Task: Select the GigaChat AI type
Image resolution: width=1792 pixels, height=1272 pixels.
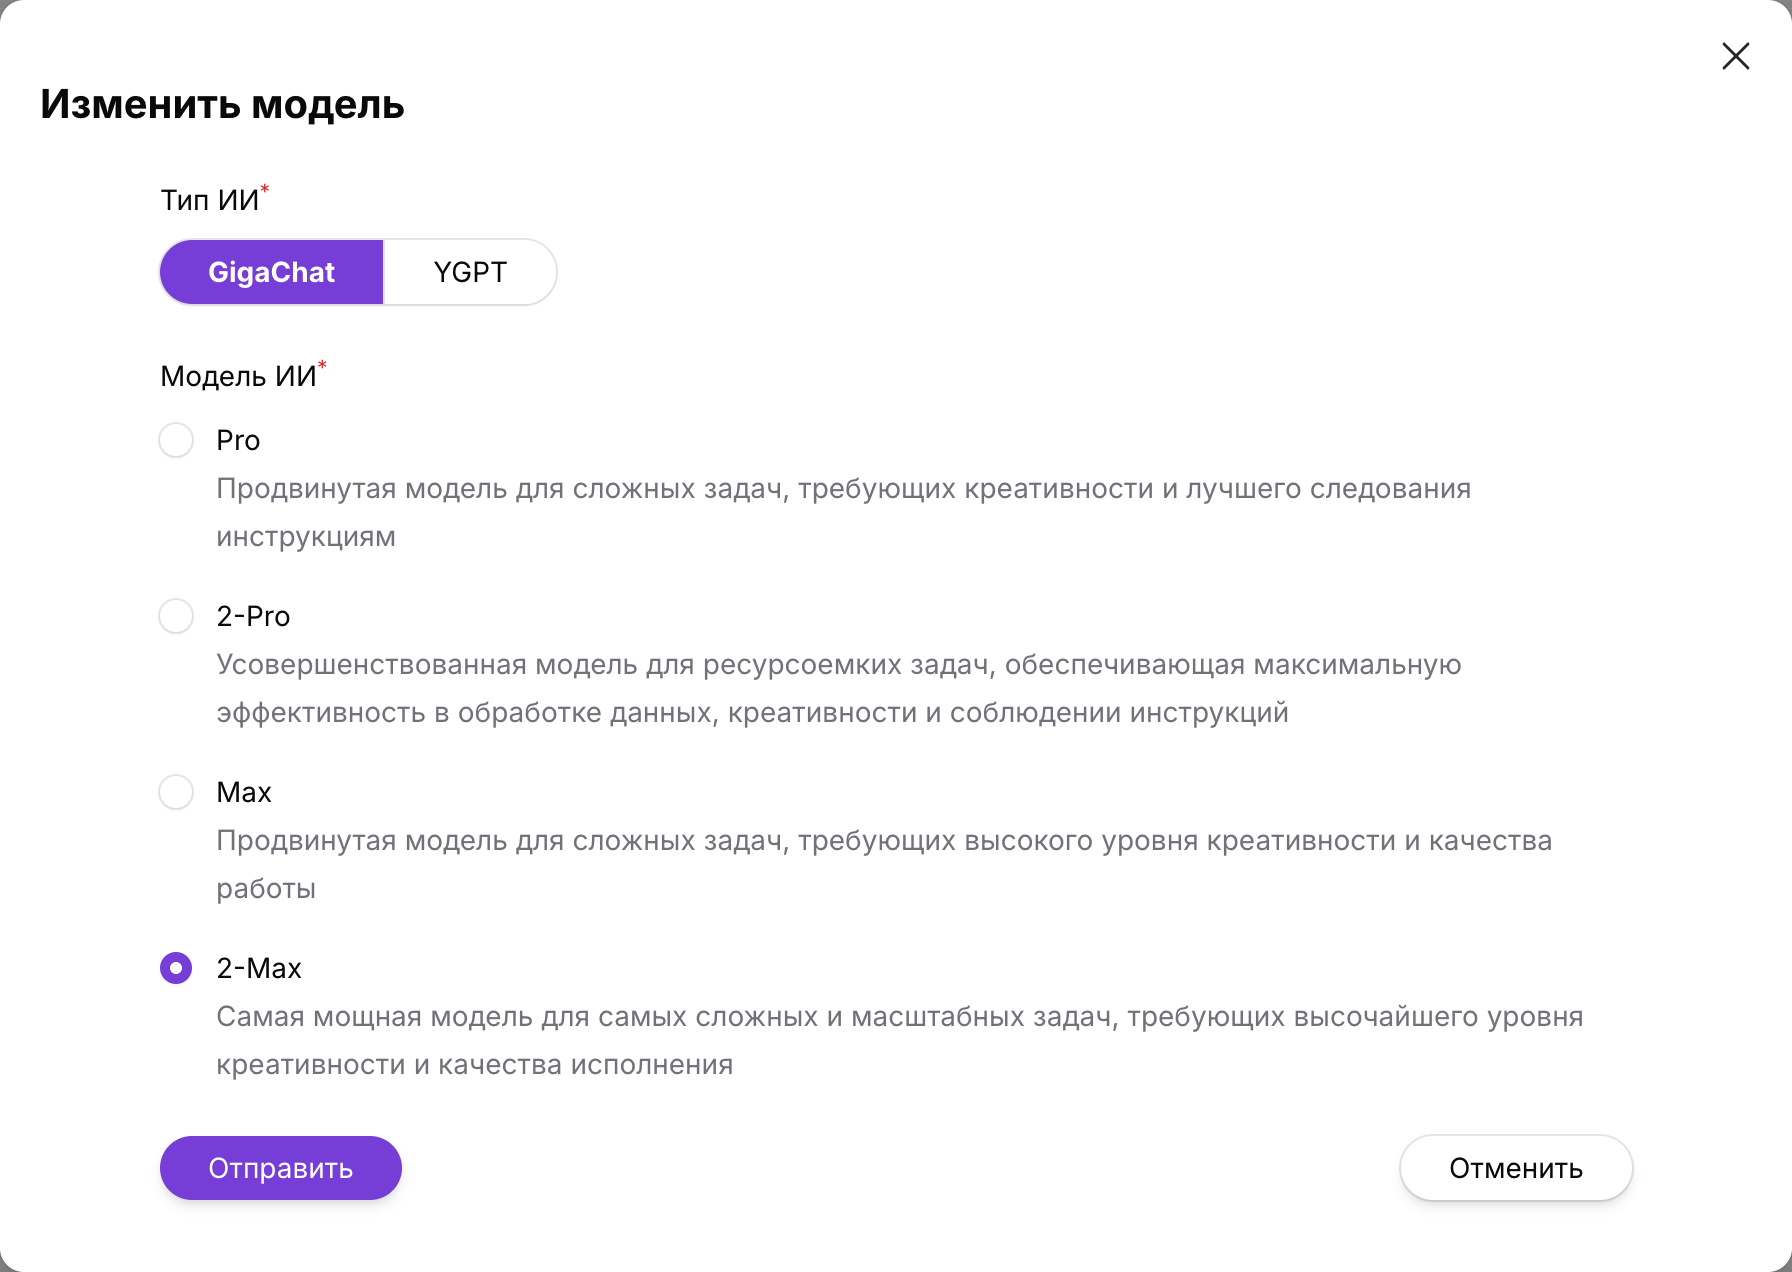Action: tap(271, 272)
